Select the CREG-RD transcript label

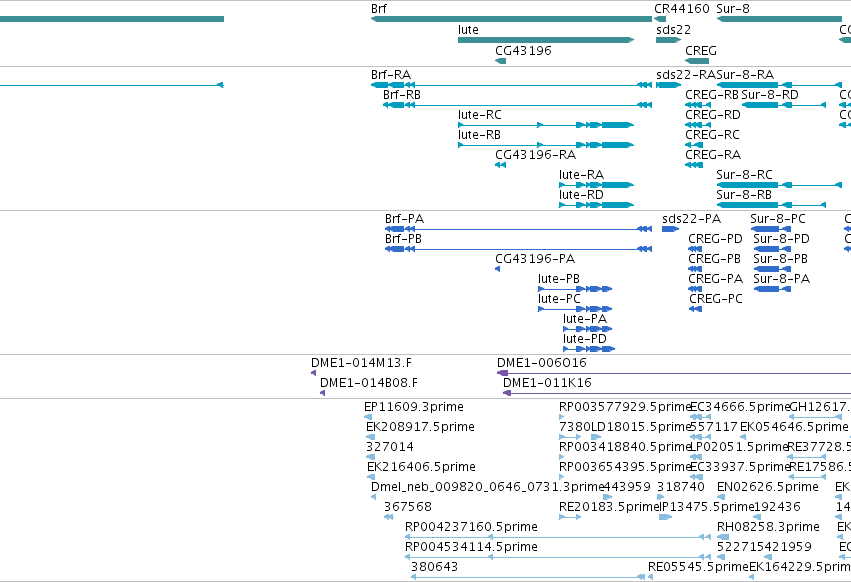tap(713, 115)
